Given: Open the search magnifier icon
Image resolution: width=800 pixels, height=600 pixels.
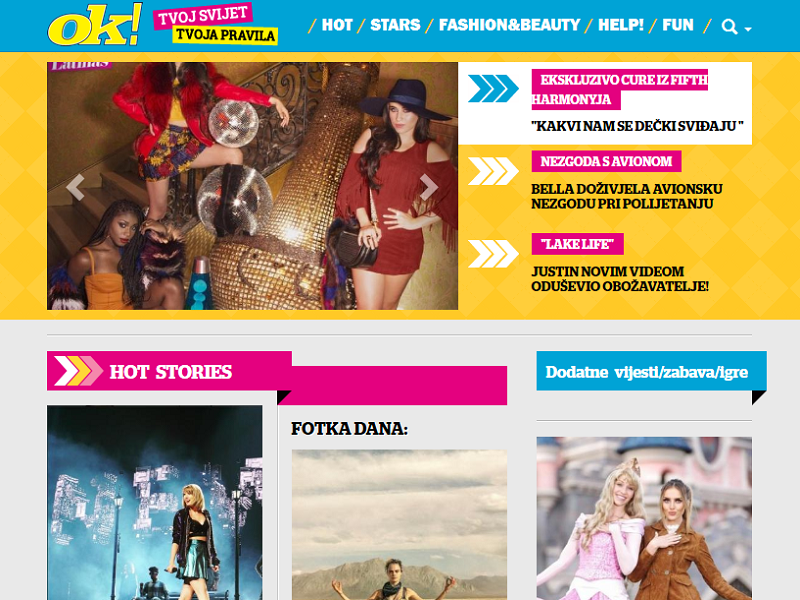Looking at the screenshot, I should click(x=729, y=27).
